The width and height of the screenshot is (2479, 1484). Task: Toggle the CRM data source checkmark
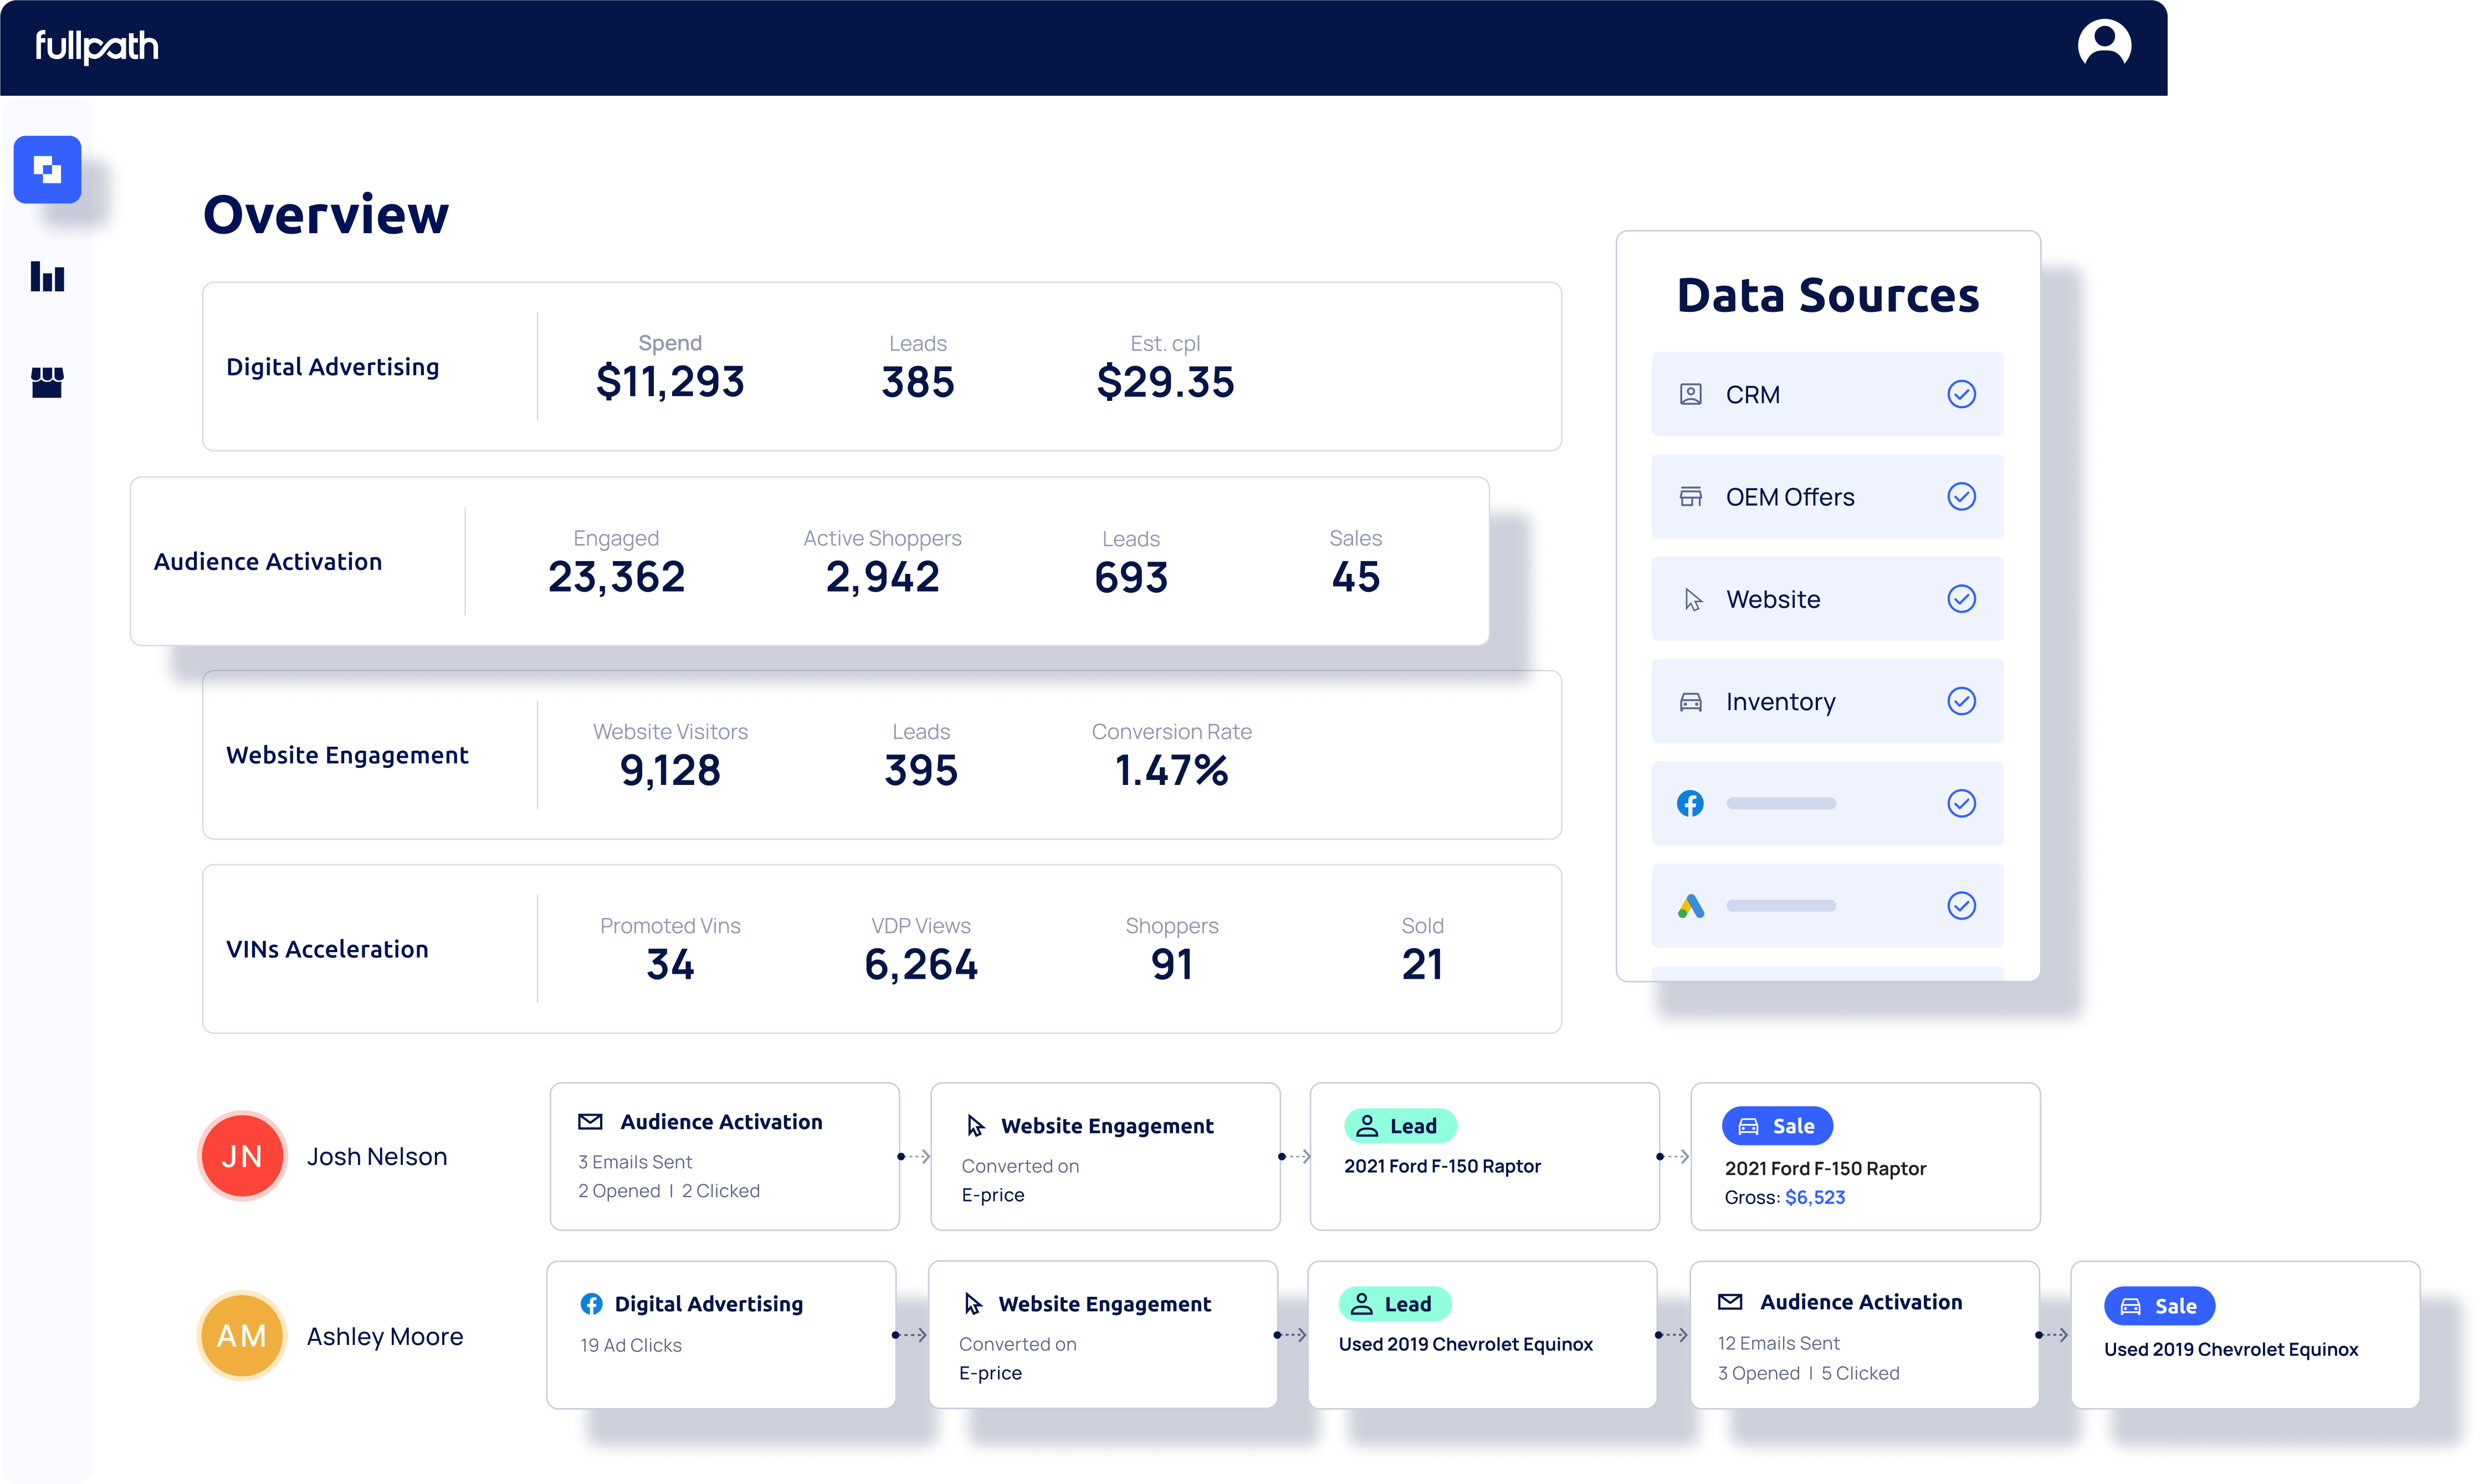1961,394
